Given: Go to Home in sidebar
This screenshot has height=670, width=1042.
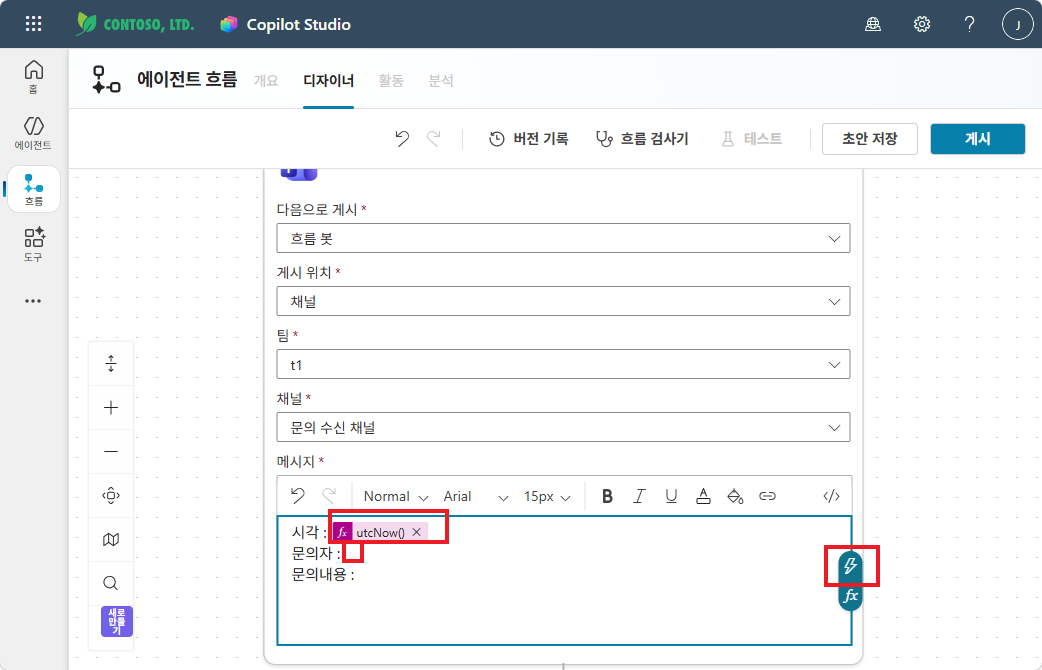Looking at the screenshot, I should [x=33, y=76].
